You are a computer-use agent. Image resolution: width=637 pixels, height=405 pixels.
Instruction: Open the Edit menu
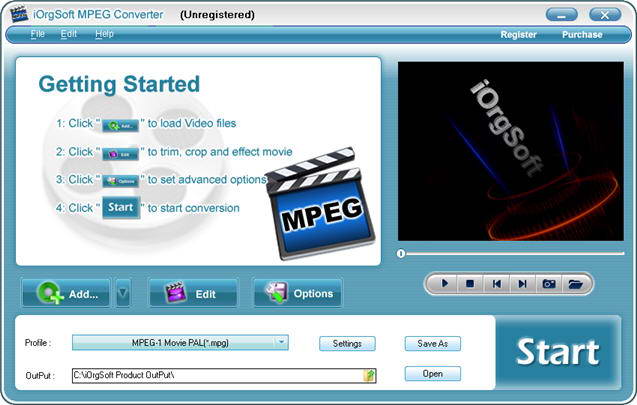point(69,34)
